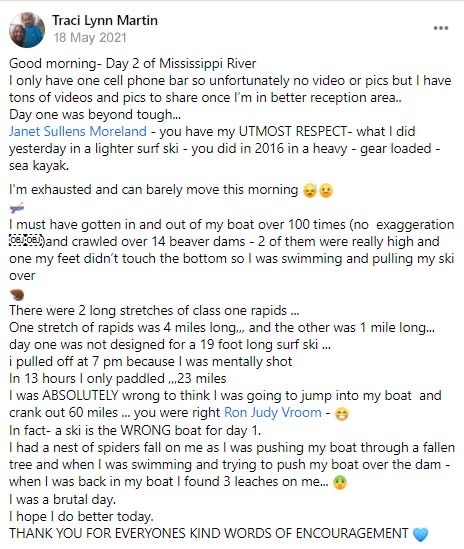Screen dimensions: 464x549
Task: Click the nauseated green face emoji
Action: click(340, 483)
